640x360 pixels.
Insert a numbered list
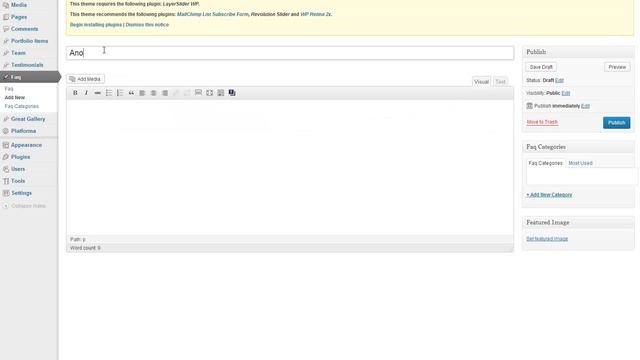(120, 93)
